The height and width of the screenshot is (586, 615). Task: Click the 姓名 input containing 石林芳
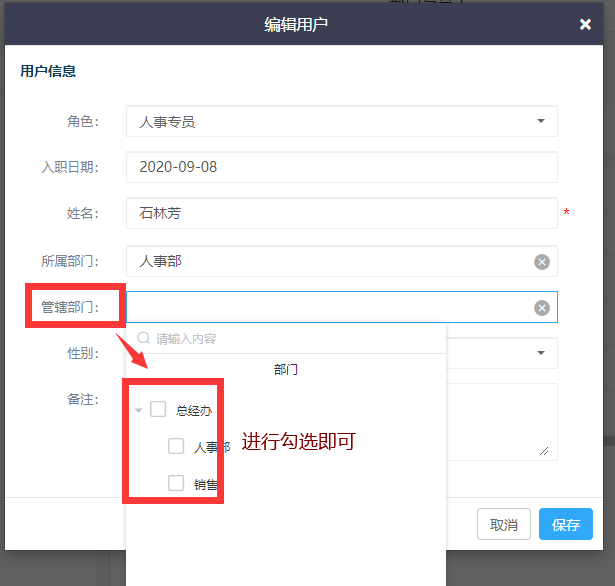[x=342, y=213]
